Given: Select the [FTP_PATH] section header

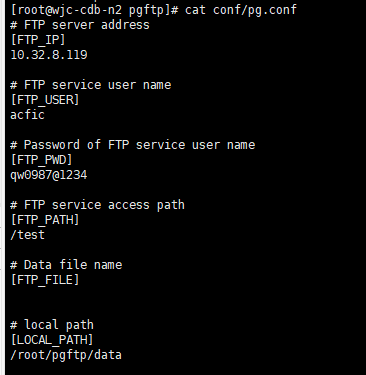Looking at the screenshot, I should tap(45, 220).
